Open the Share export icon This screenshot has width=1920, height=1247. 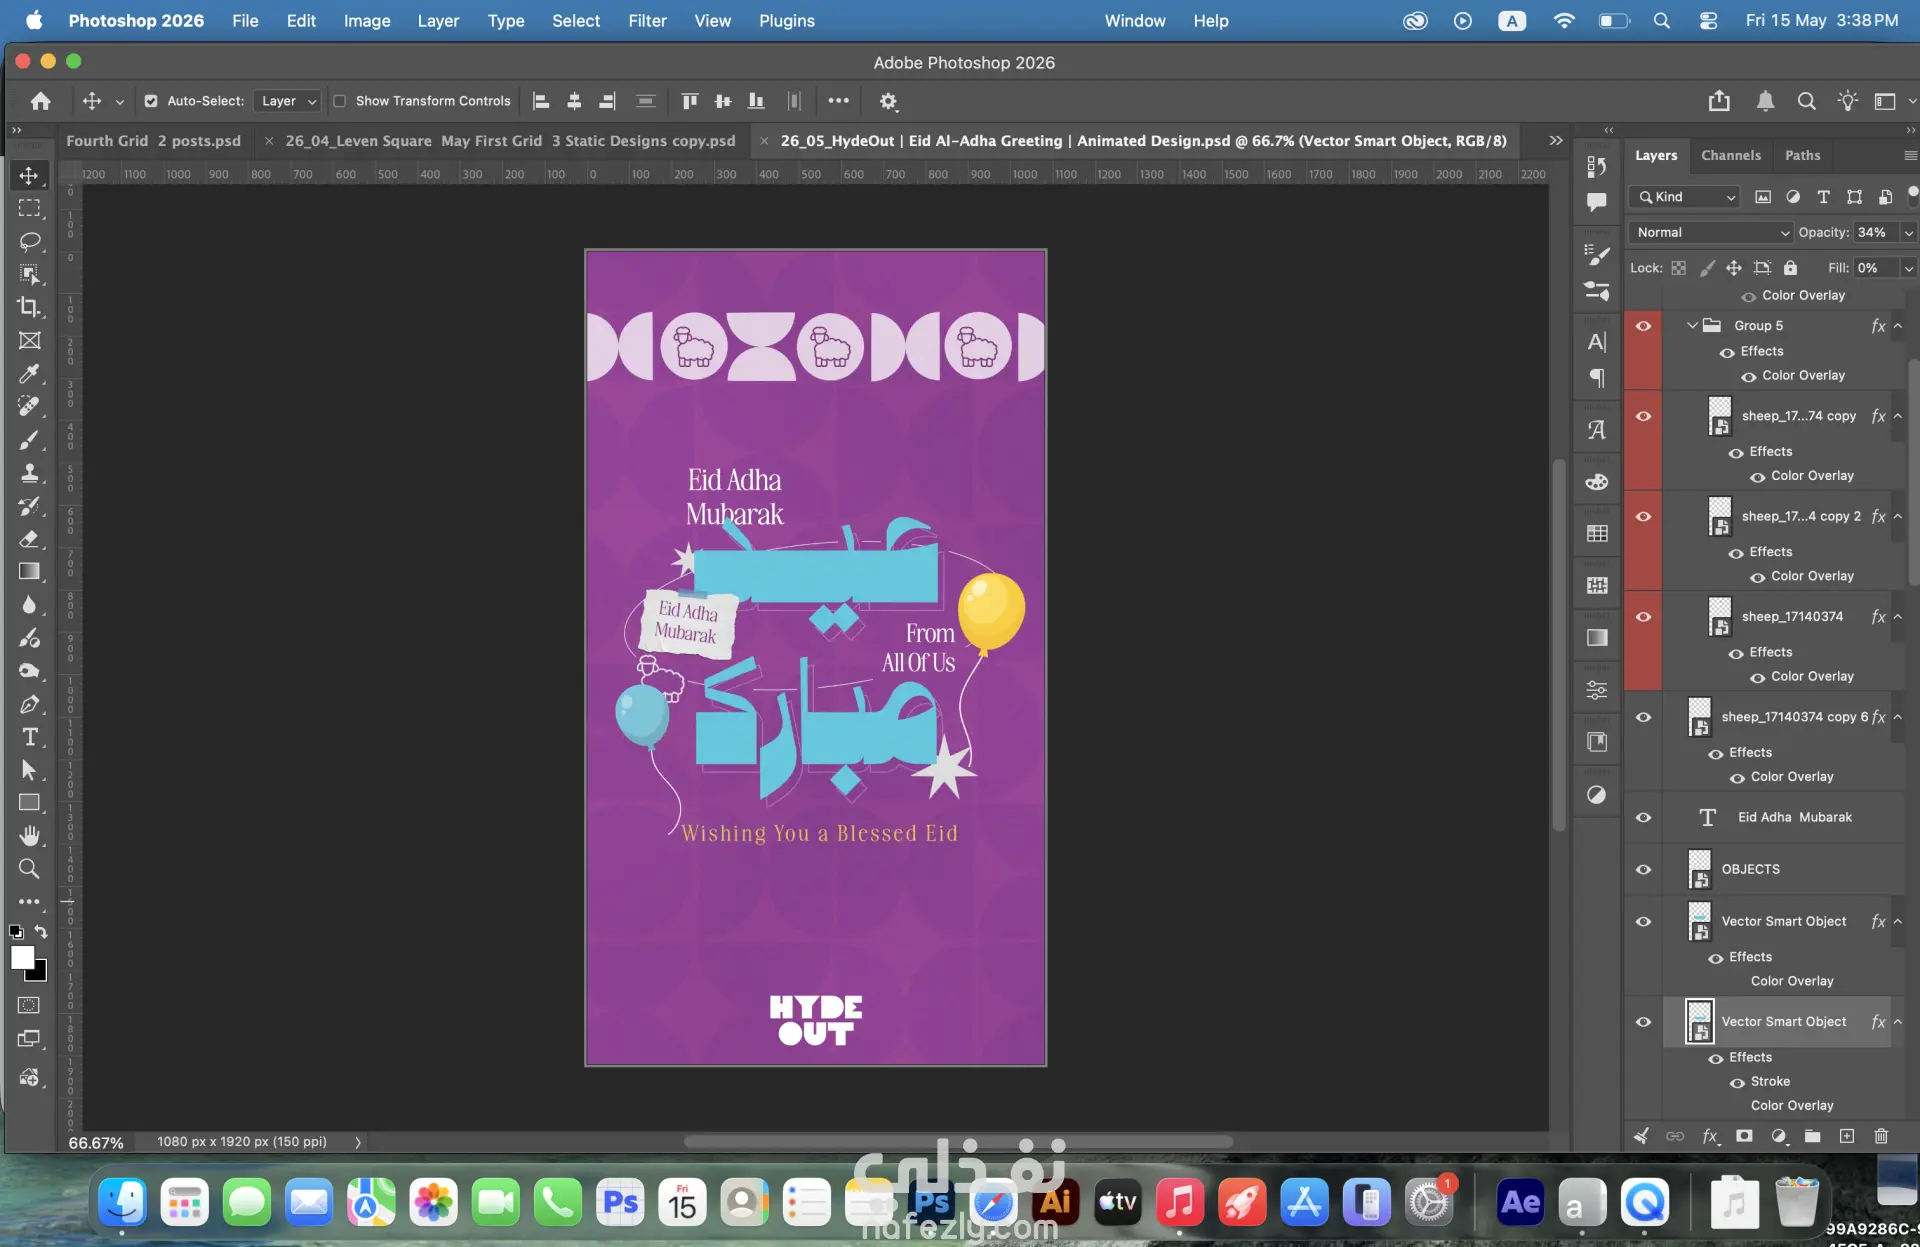pyautogui.click(x=1719, y=101)
